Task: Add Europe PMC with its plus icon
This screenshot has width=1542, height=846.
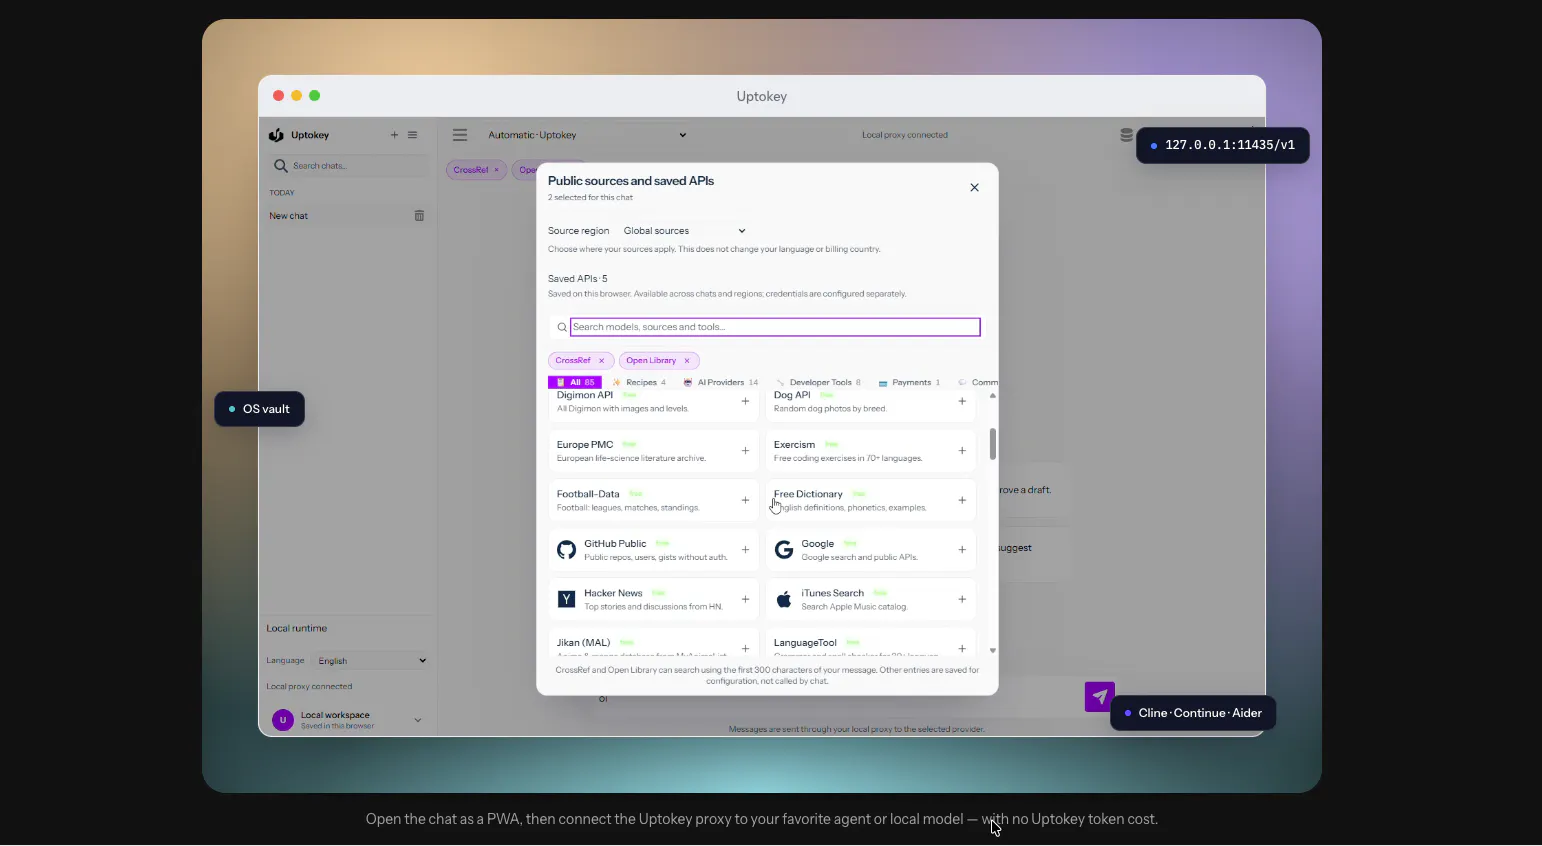Action: pyautogui.click(x=745, y=451)
